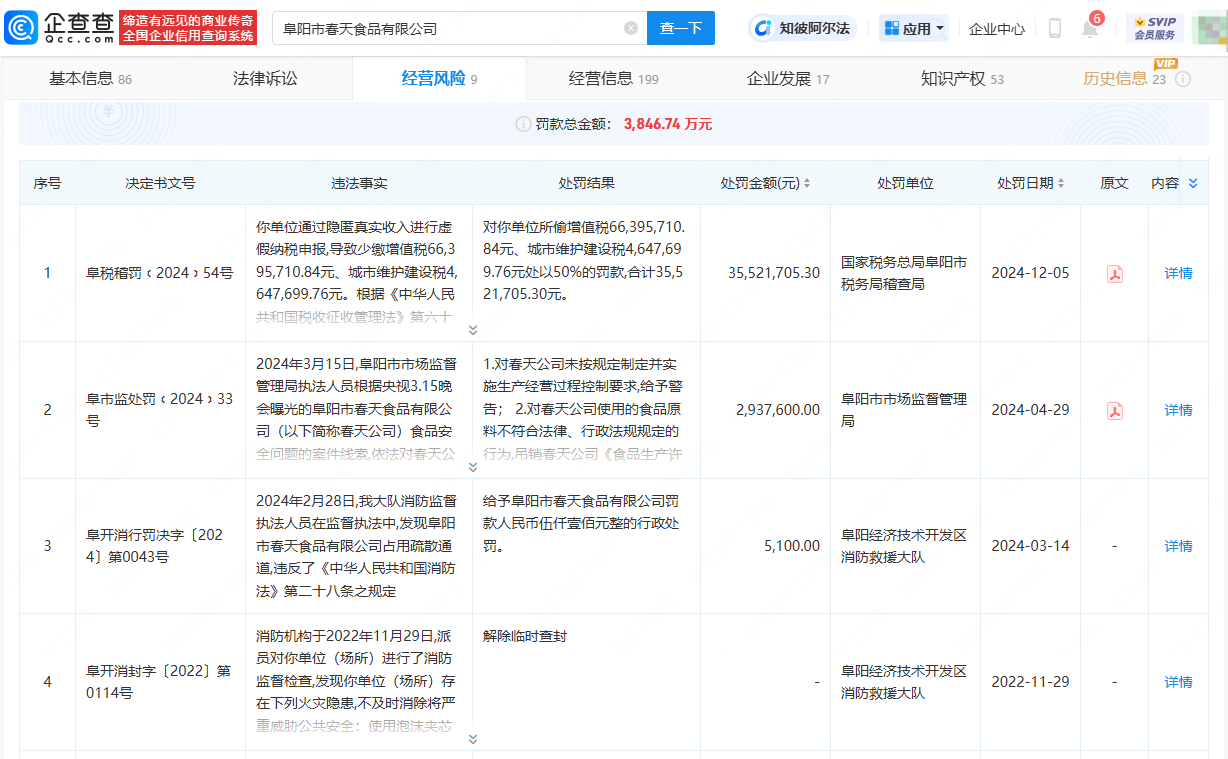Click the 解除临时查封 result text

(524, 636)
